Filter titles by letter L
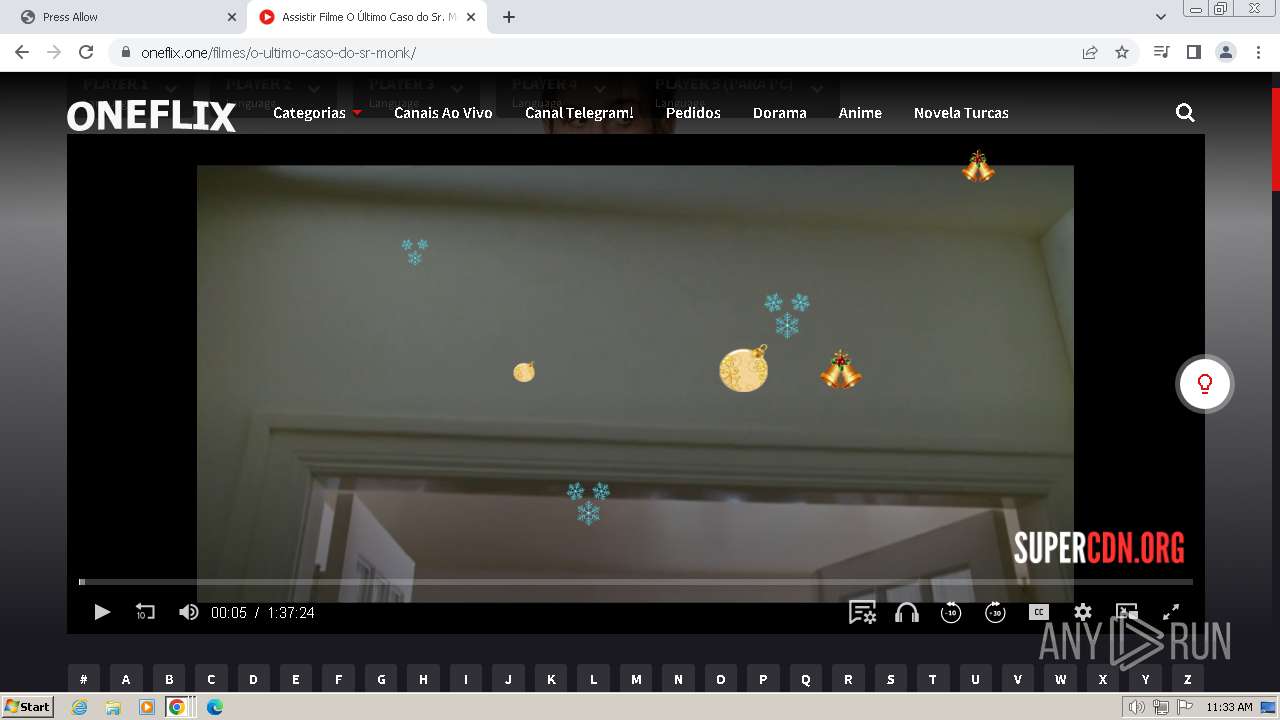 (593, 679)
